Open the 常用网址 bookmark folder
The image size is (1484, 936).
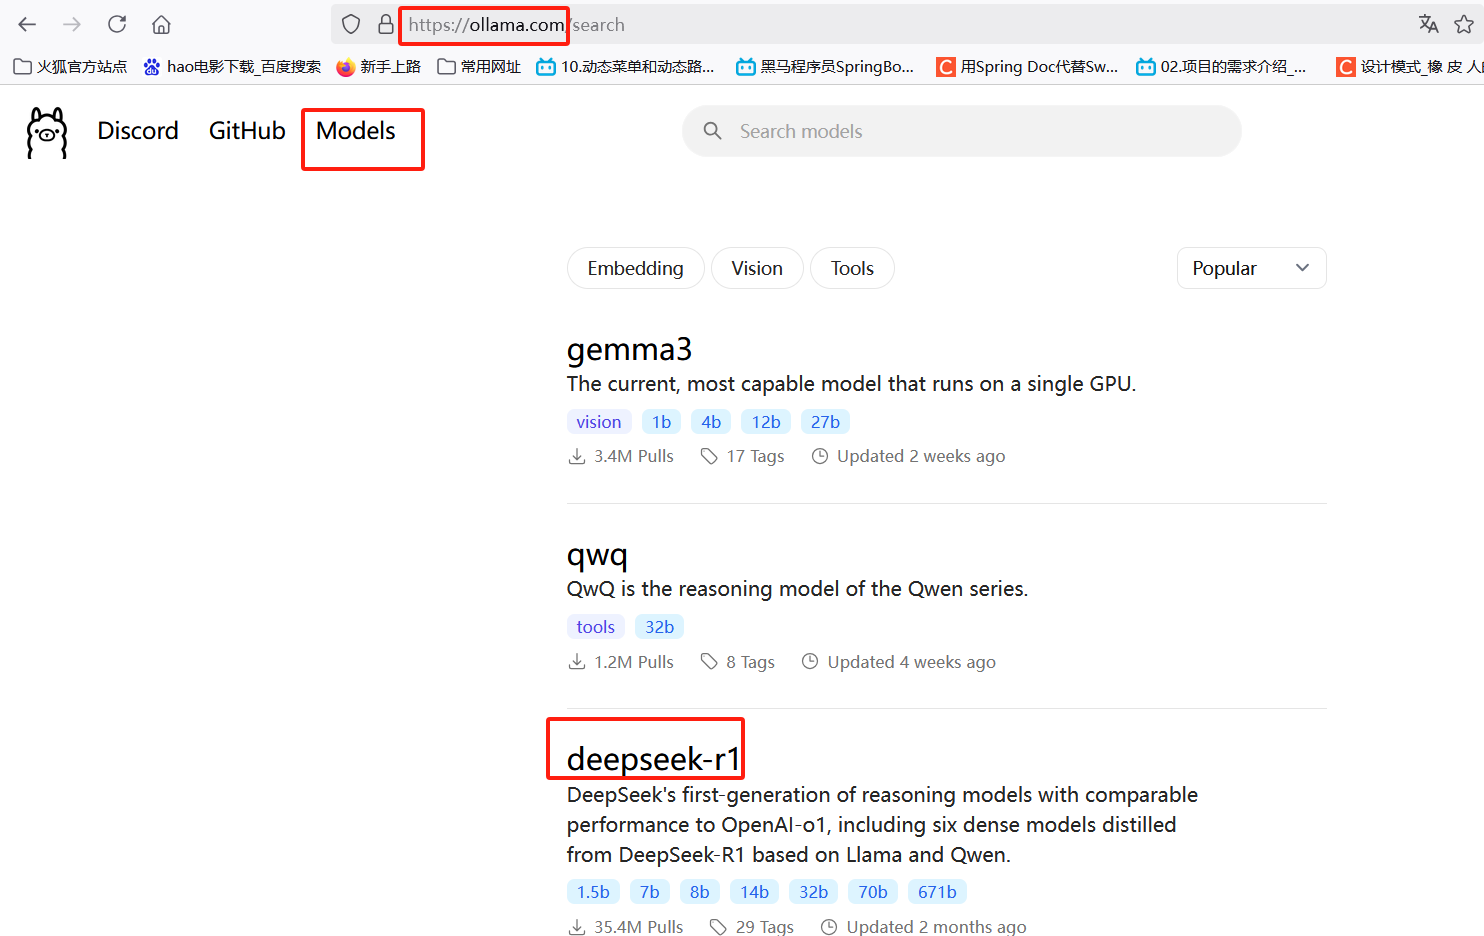click(x=479, y=67)
